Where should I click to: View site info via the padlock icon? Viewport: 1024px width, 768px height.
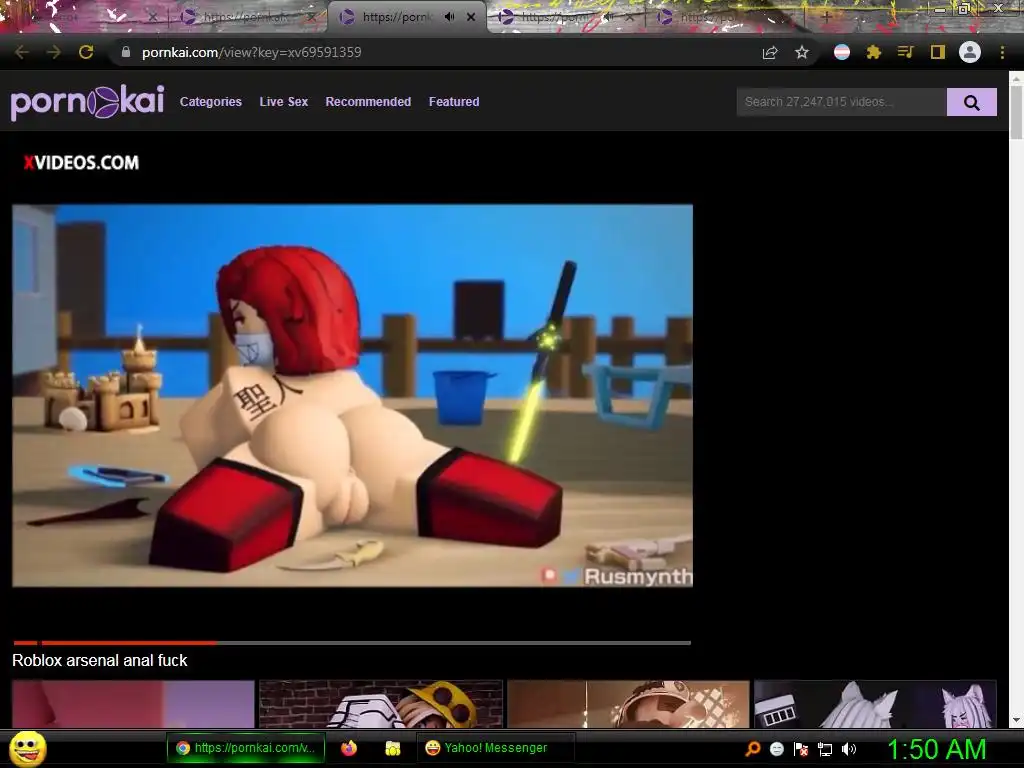[x=126, y=52]
